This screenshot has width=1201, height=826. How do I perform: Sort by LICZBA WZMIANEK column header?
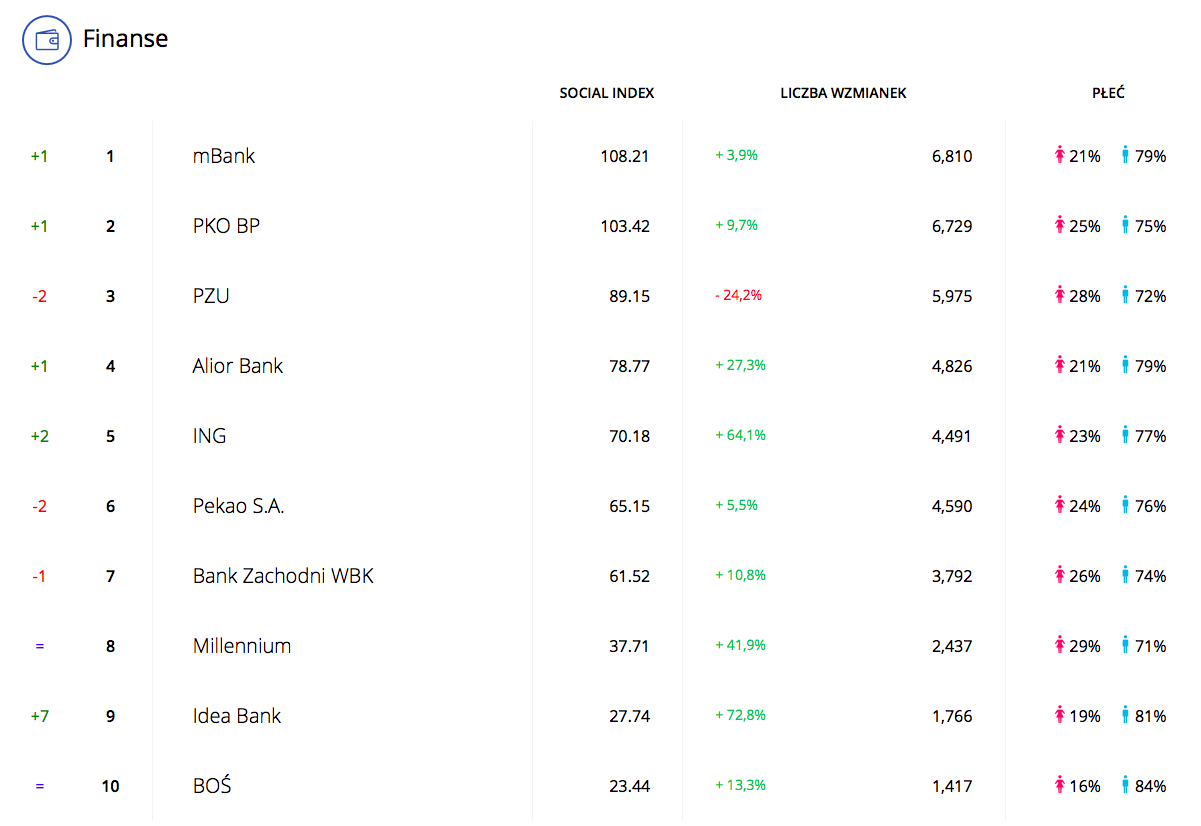pyautogui.click(x=843, y=93)
